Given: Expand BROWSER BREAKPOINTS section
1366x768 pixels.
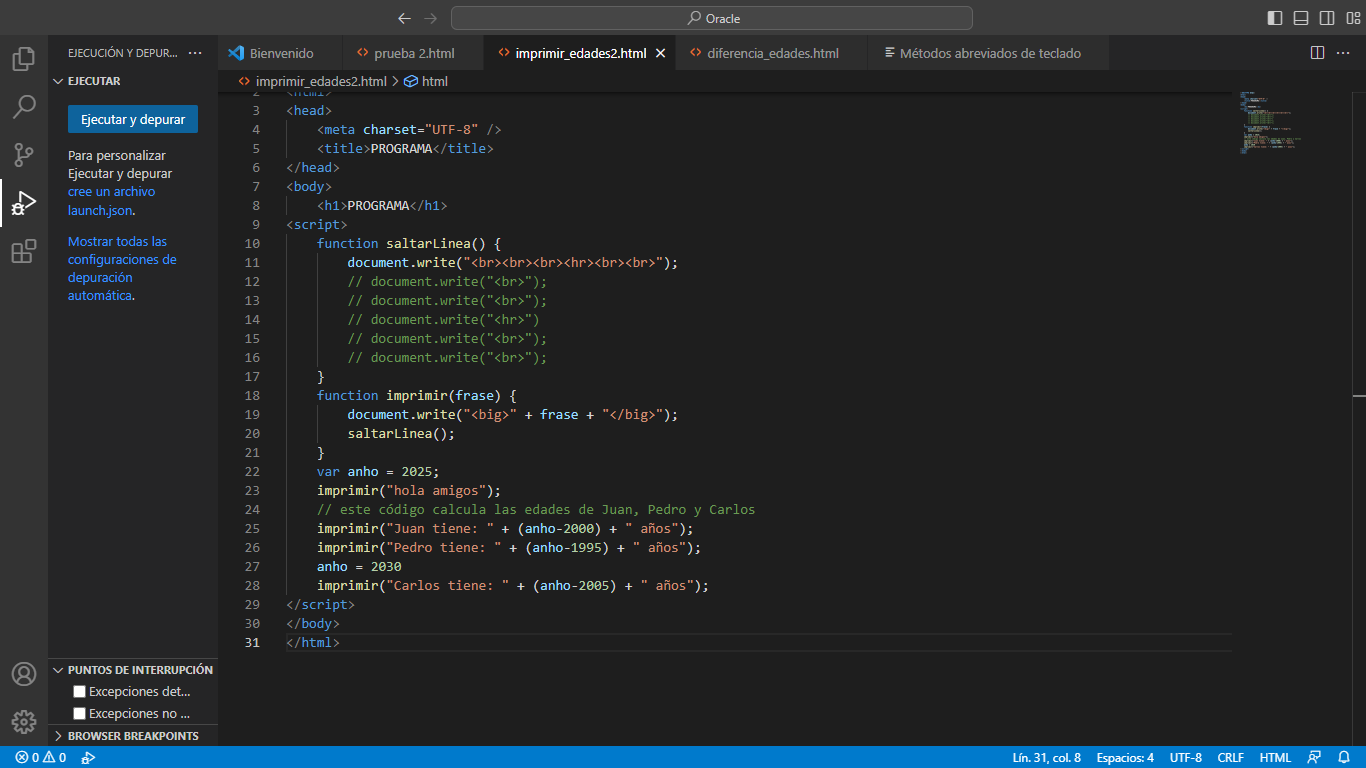Looking at the screenshot, I should click(133, 736).
